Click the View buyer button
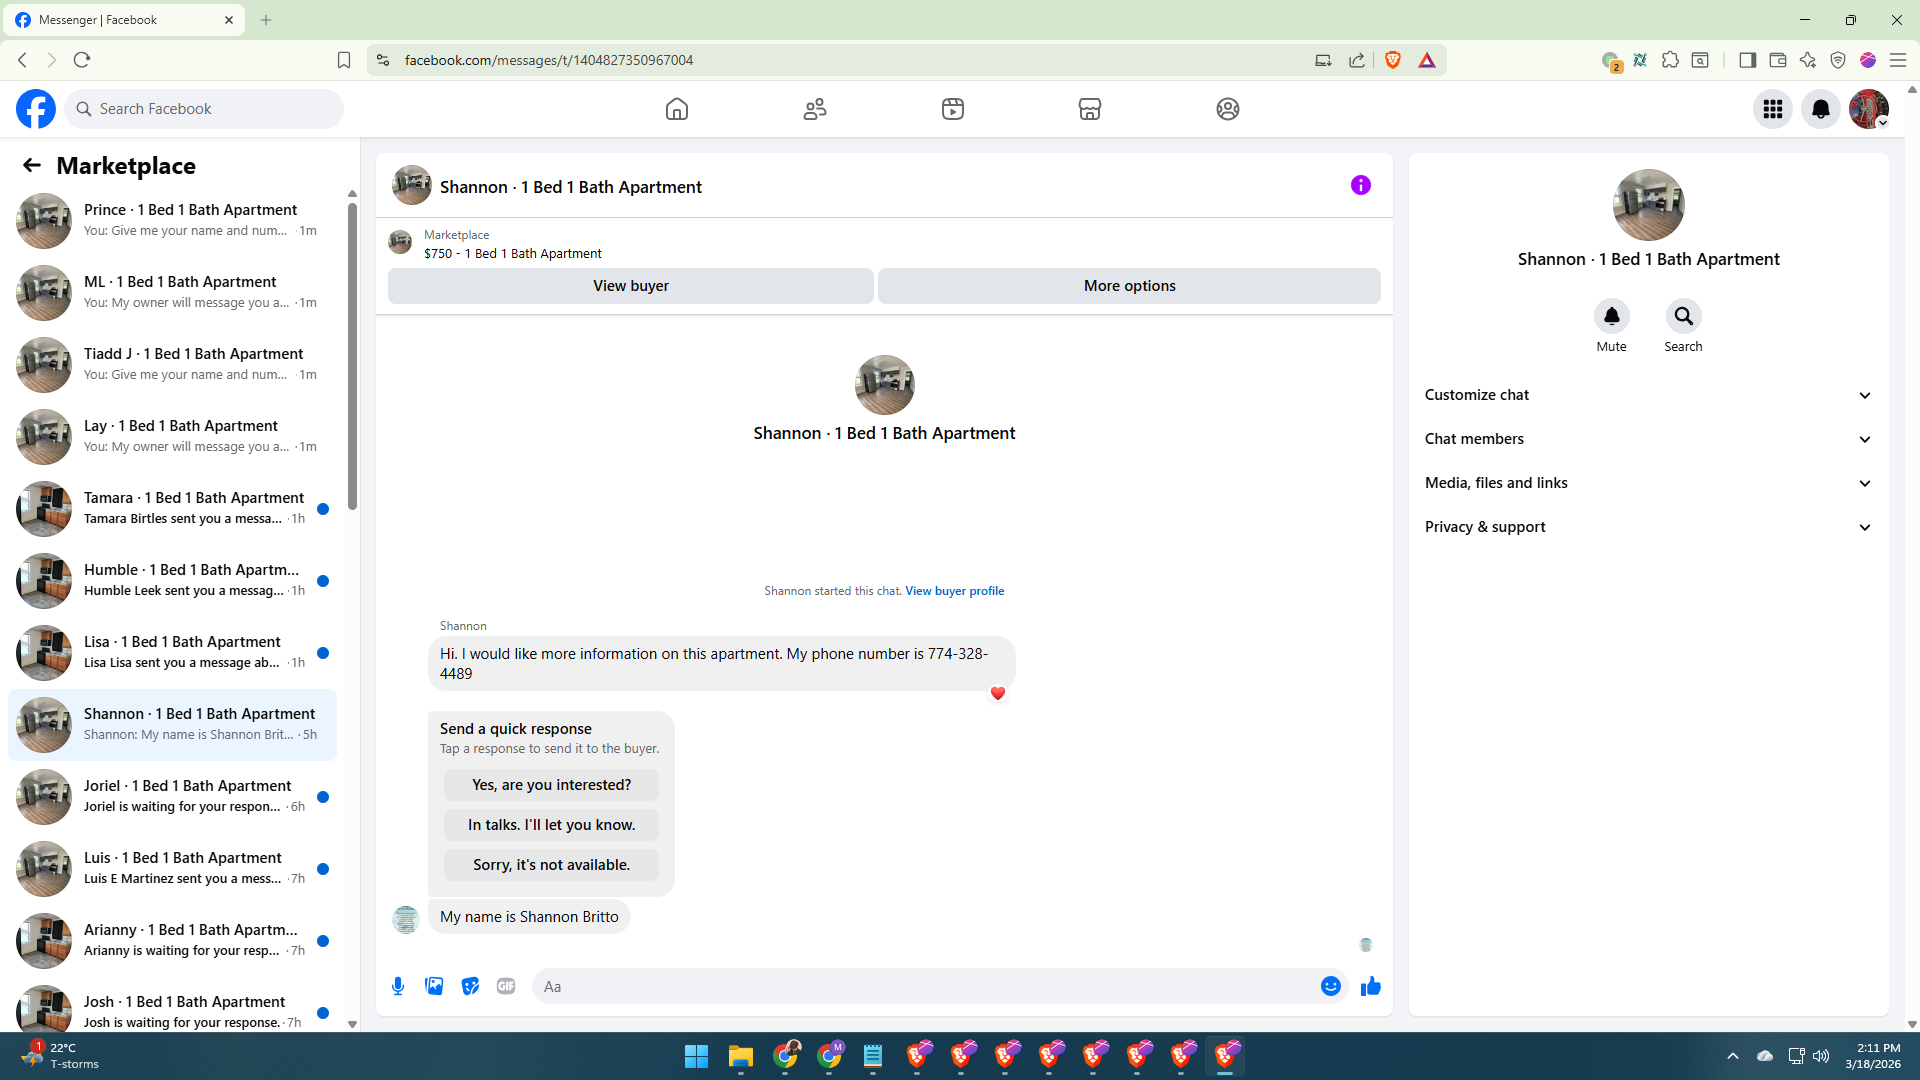The height and width of the screenshot is (1080, 1920). (630, 286)
